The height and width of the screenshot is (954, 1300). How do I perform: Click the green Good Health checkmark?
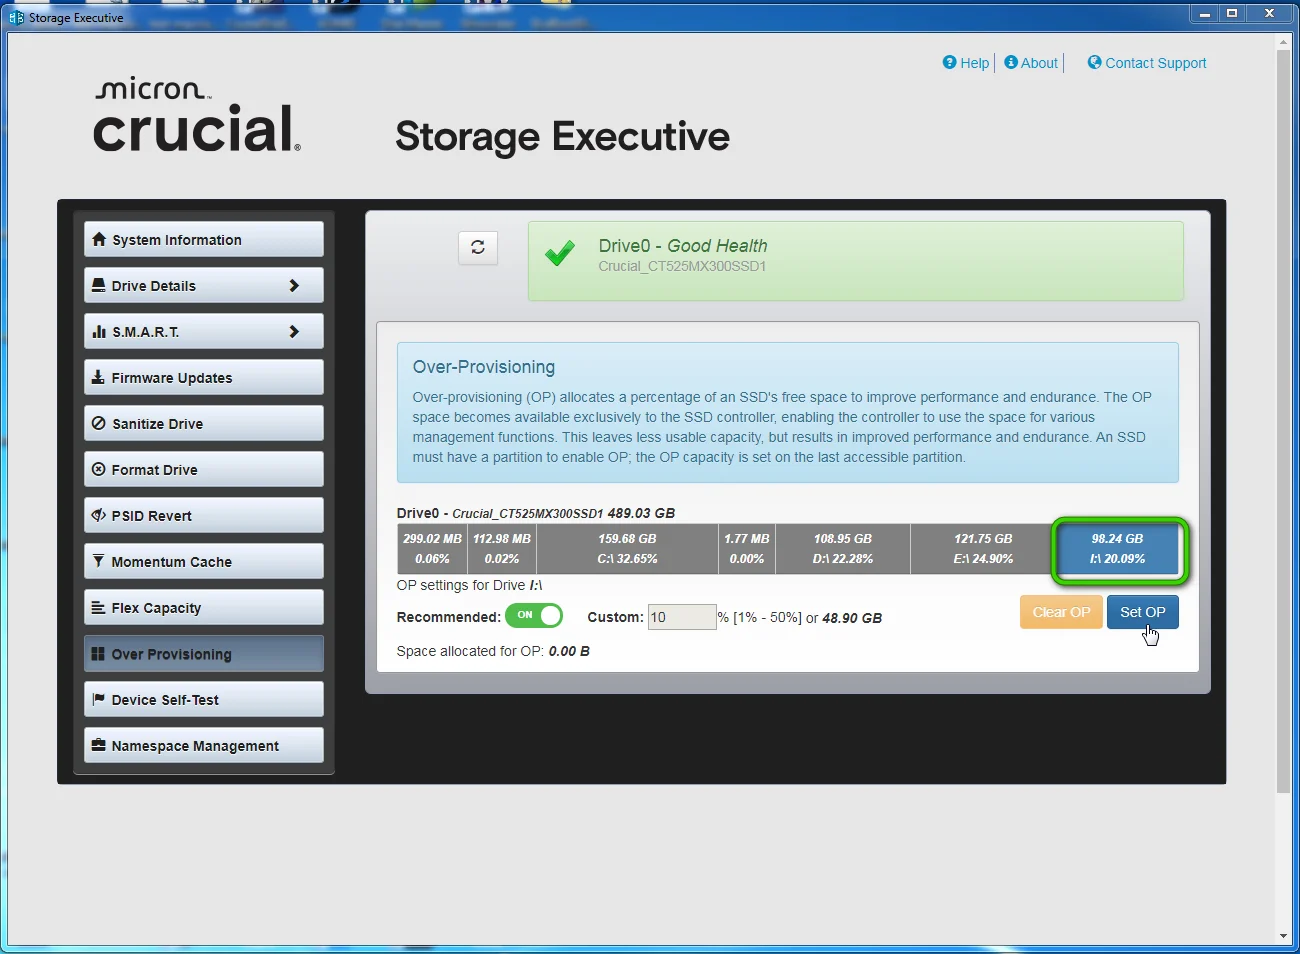tap(560, 254)
